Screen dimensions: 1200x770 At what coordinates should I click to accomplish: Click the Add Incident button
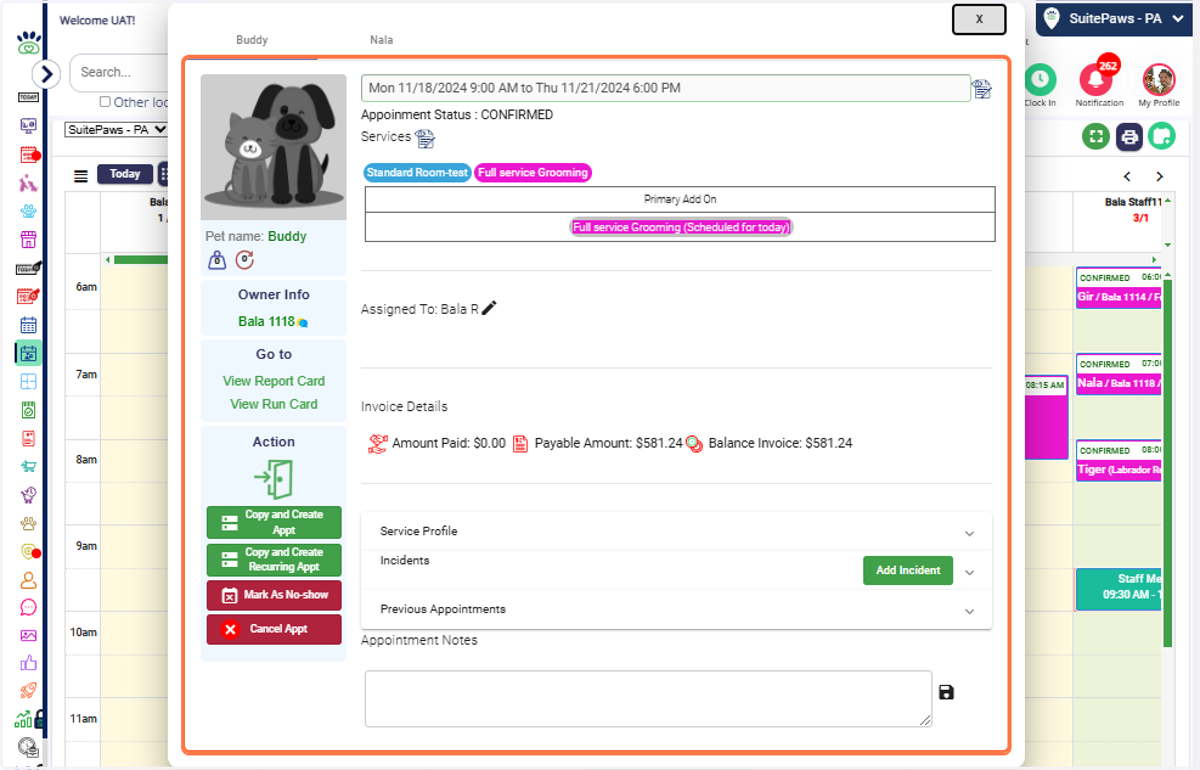[x=908, y=570]
